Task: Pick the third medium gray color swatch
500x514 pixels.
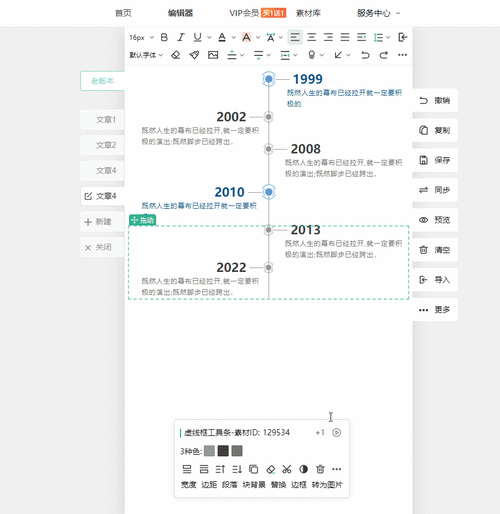Action: [x=237, y=451]
